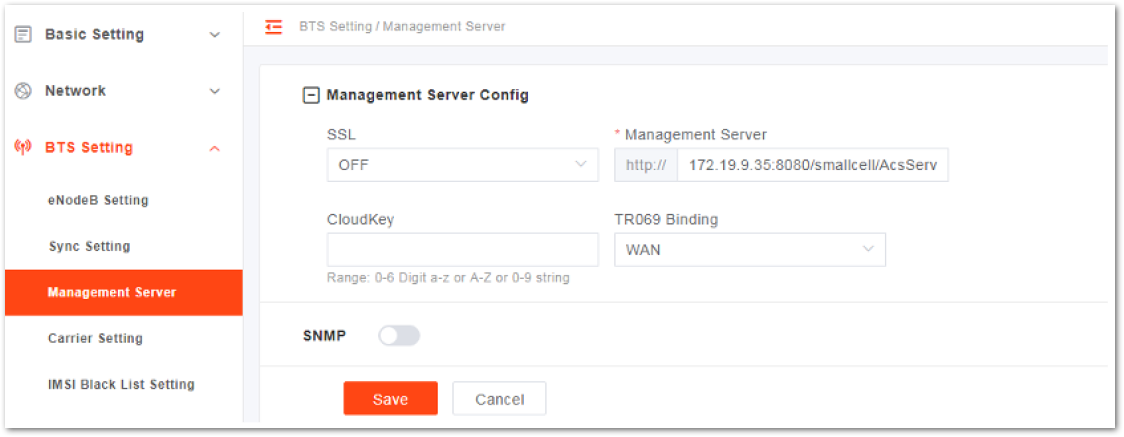Open the TR069 Binding dropdown
1124x437 pixels.
tap(750, 249)
